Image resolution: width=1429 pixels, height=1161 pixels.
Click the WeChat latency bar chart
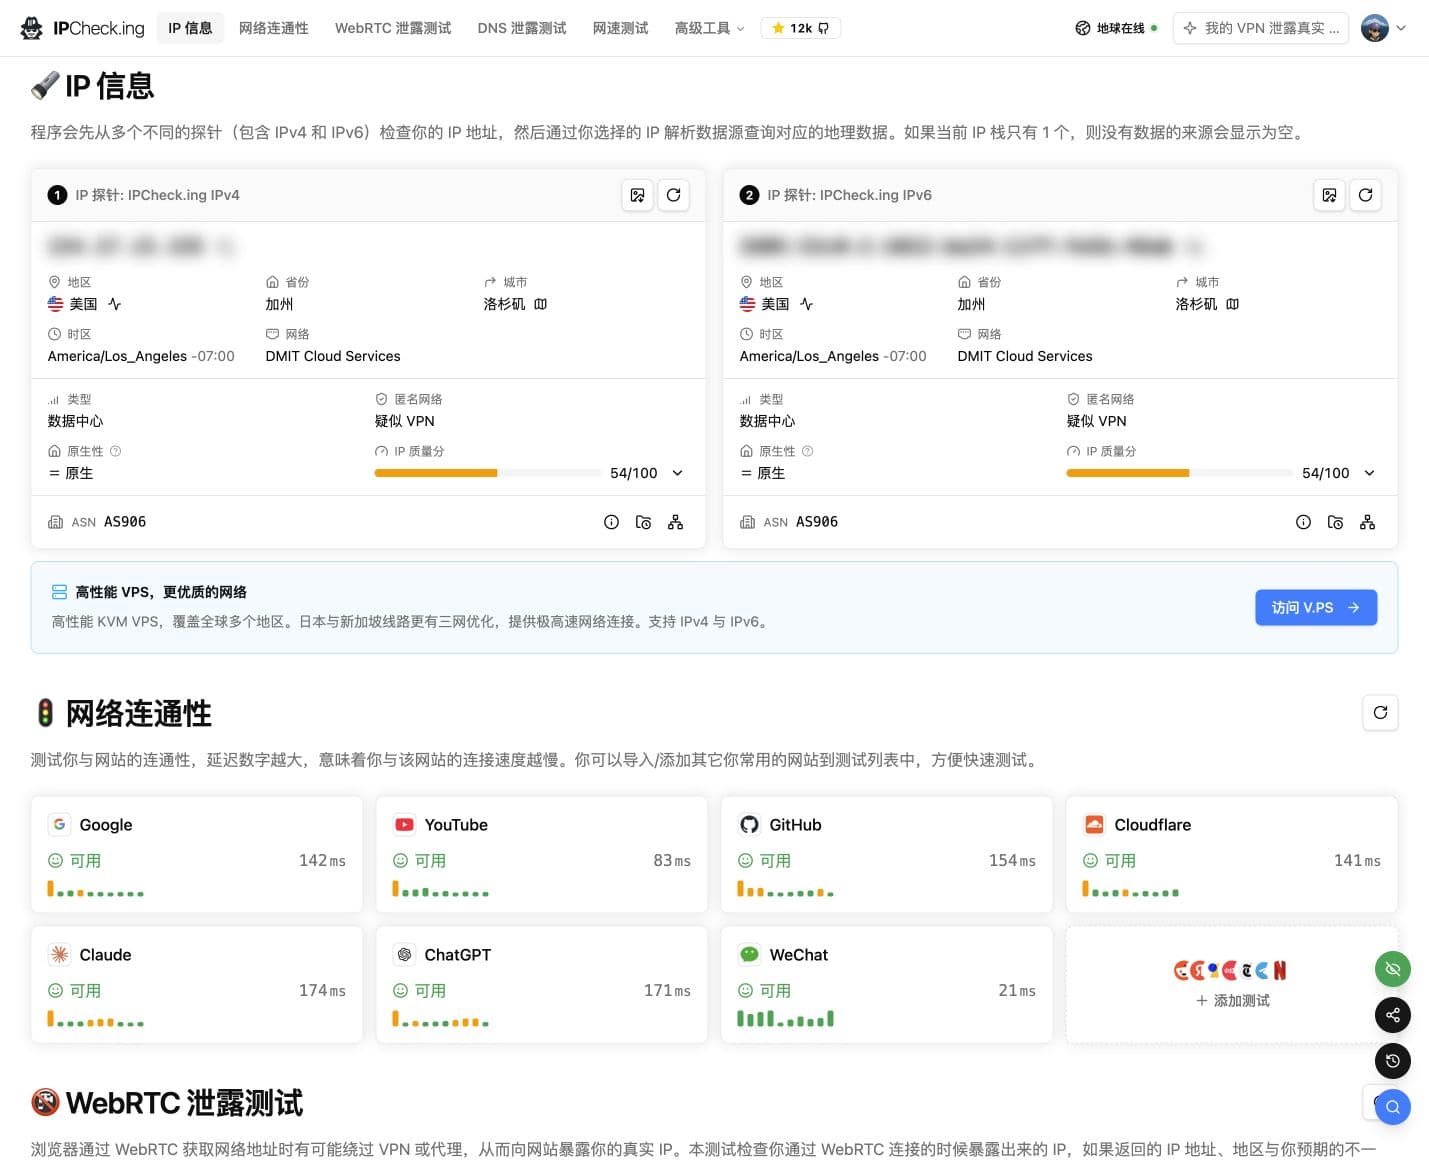tap(785, 1019)
